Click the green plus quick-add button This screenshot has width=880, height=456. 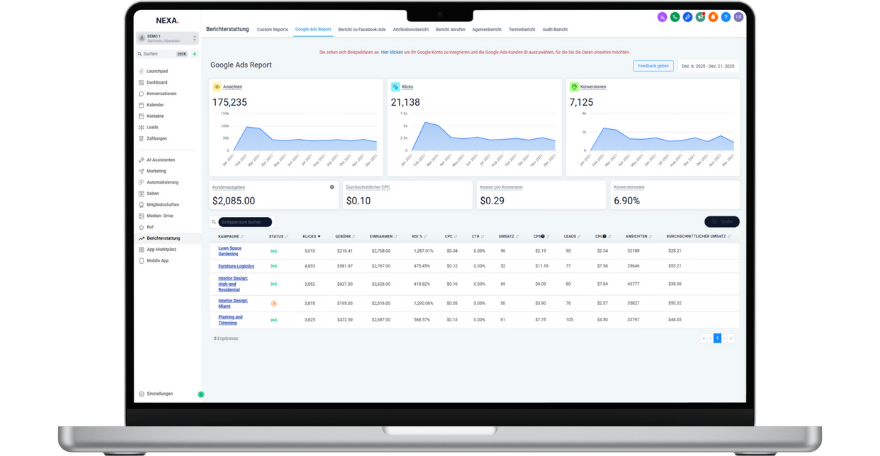click(x=201, y=394)
